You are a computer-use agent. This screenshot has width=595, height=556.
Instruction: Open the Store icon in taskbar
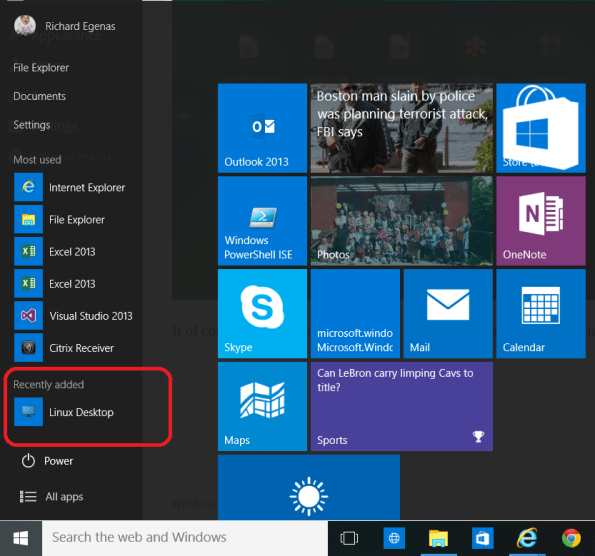(483, 538)
